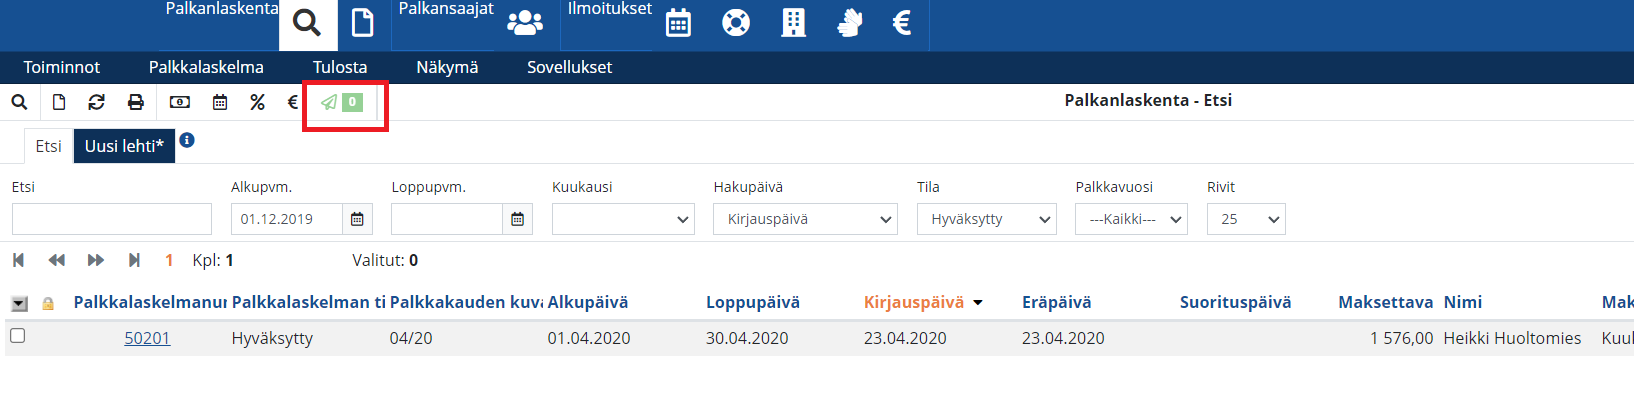Open payslip number 50201 link
1634x410 pixels.
point(147,338)
